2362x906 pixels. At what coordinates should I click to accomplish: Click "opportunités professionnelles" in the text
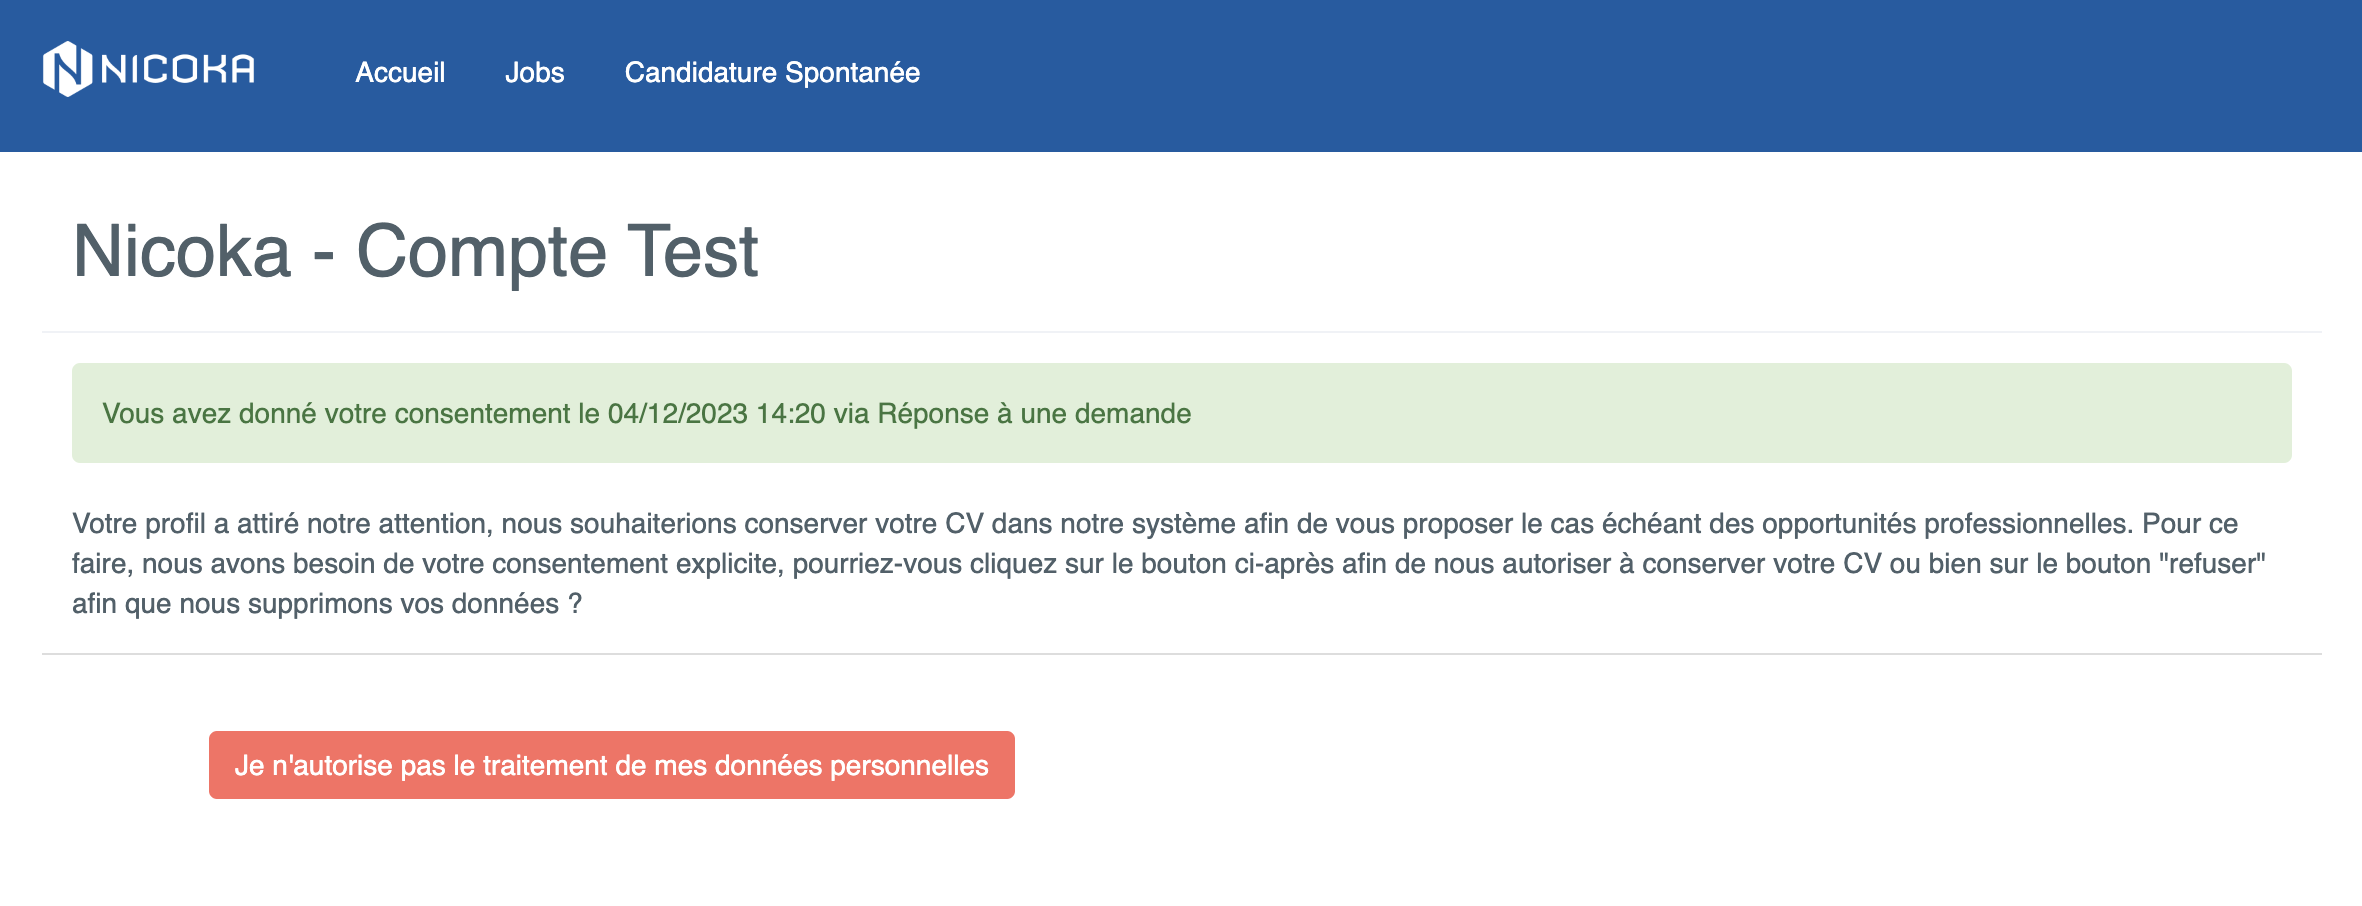(1944, 524)
